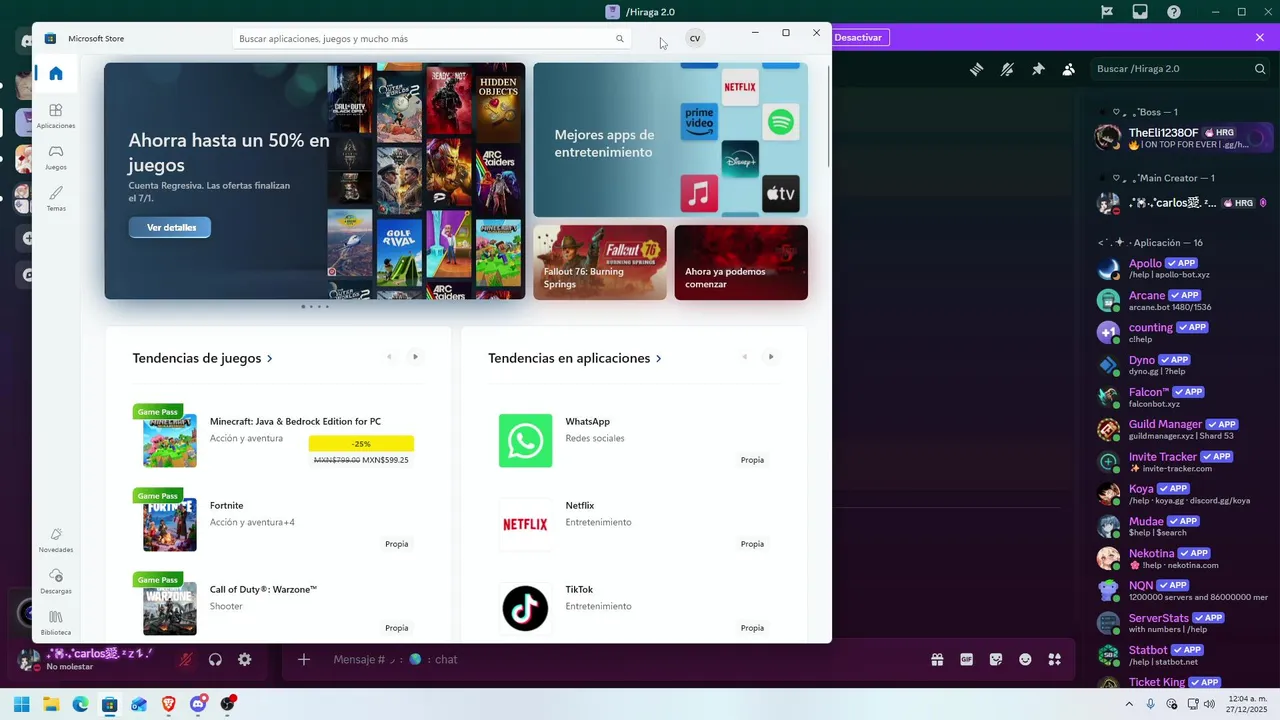
Task: Click 'Desactivar' in Discord purple banner
Action: click(x=858, y=37)
